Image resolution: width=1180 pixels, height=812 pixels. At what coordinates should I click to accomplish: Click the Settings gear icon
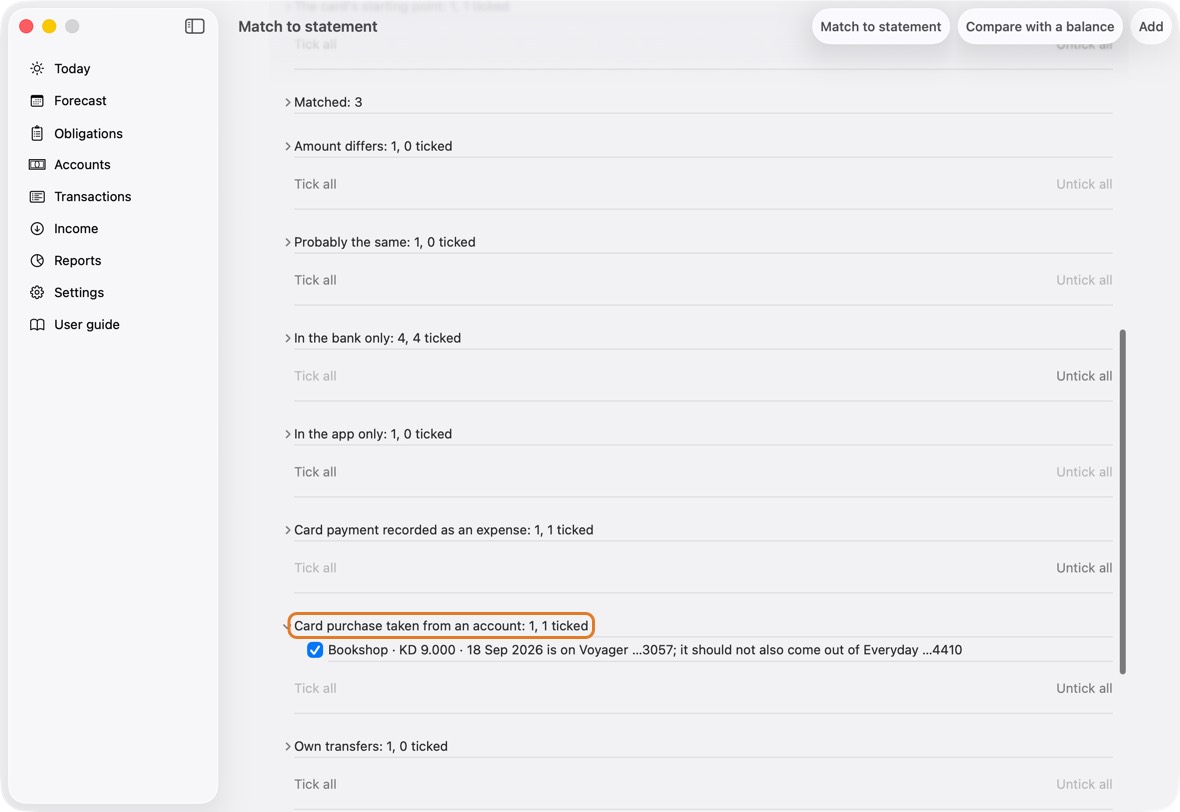coord(37,293)
